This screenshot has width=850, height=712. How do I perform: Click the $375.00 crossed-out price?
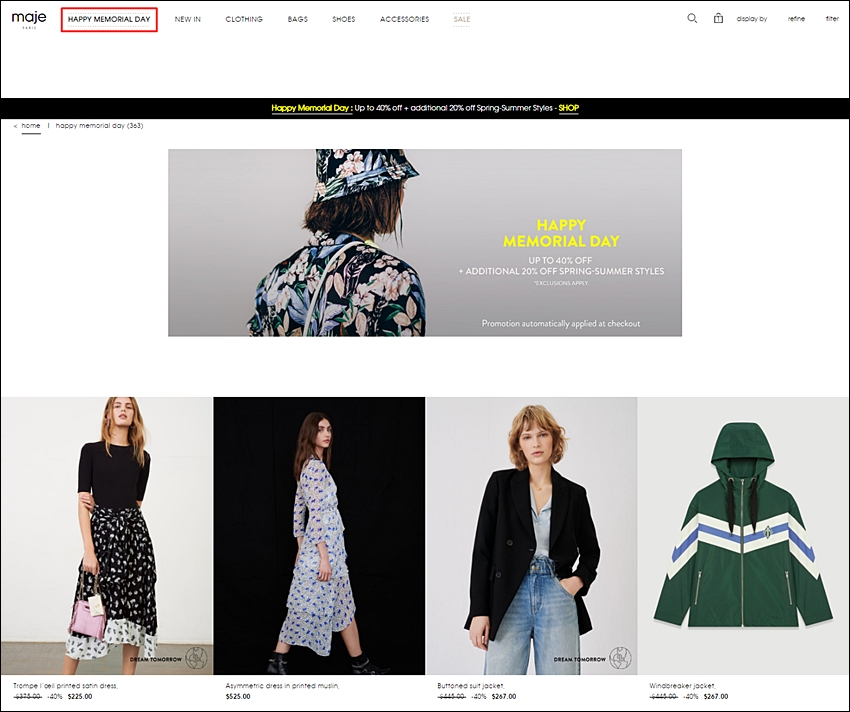click(27, 696)
